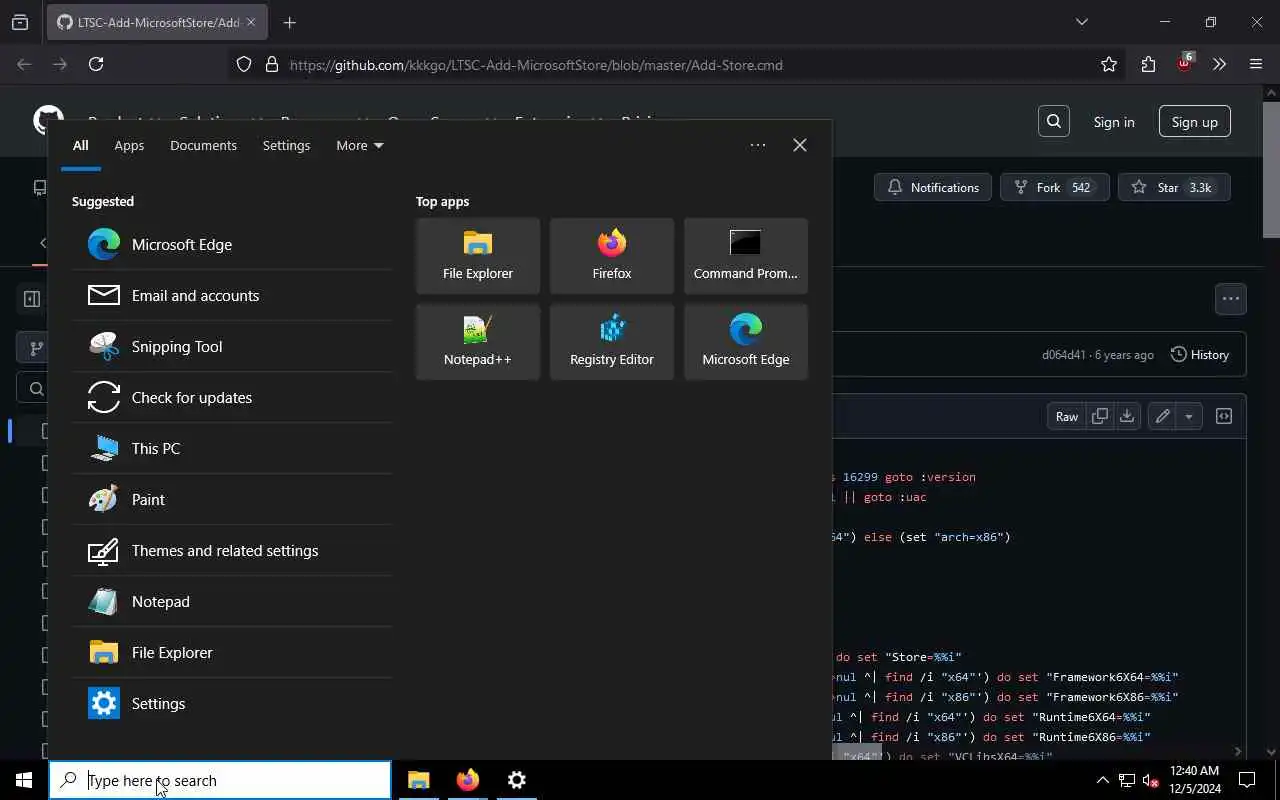This screenshot has width=1280, height=800.
Task: Click the Type here to search box
Action: tap(220, 780)
